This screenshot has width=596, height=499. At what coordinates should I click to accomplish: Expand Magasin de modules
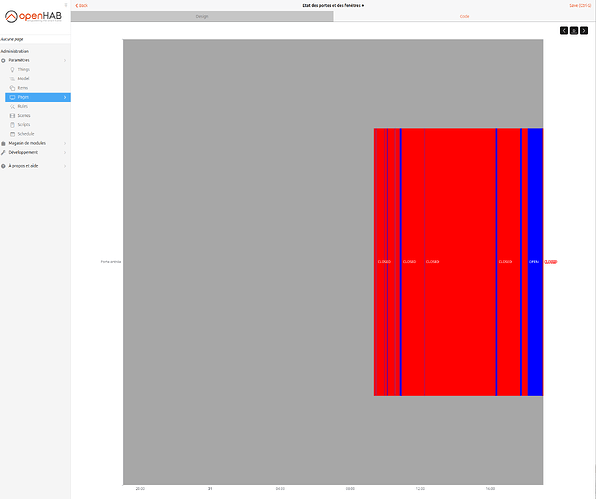click(35, 143)
